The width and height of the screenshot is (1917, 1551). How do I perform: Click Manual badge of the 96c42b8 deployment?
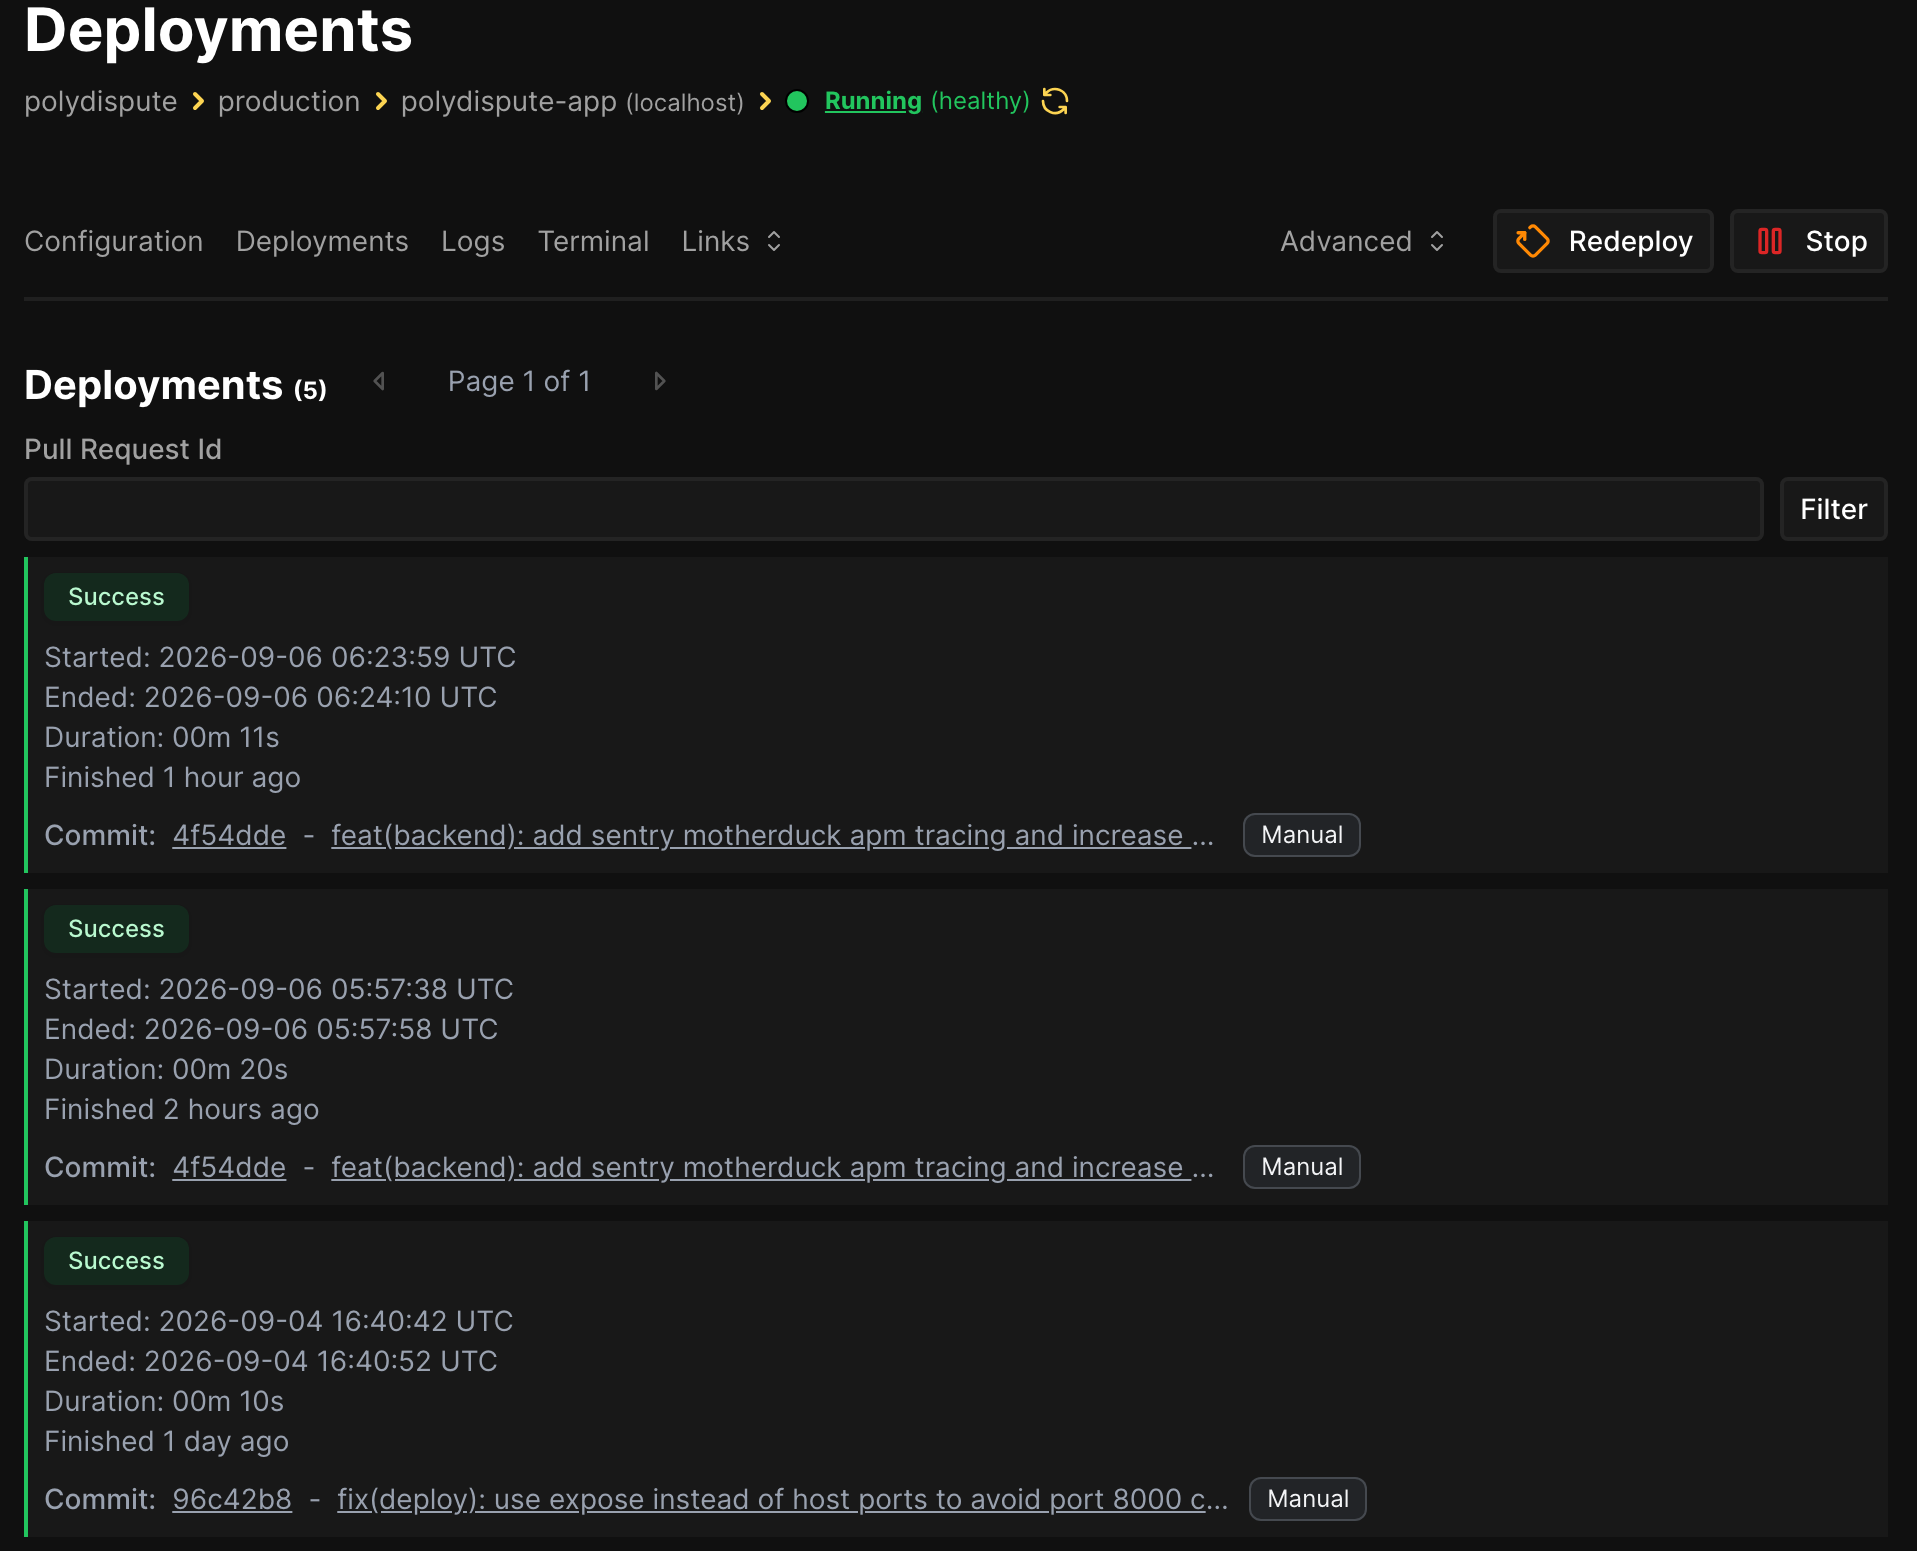(x=1308, y=1499)
